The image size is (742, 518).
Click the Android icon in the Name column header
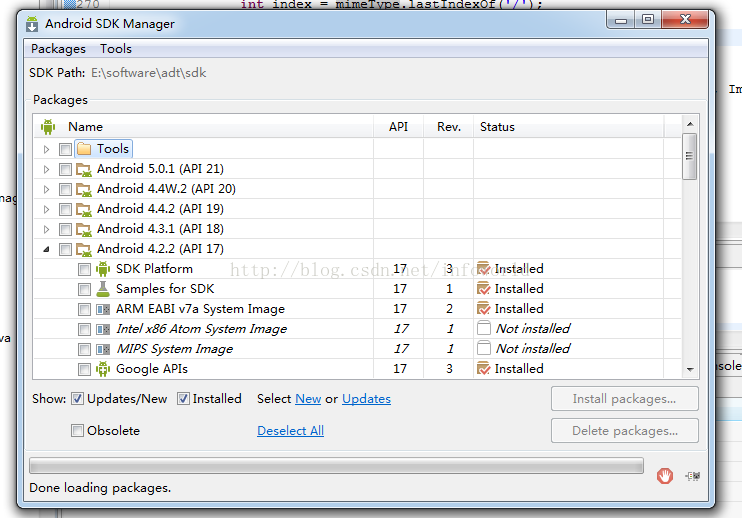pyautogui.click(x=47, y=127)
